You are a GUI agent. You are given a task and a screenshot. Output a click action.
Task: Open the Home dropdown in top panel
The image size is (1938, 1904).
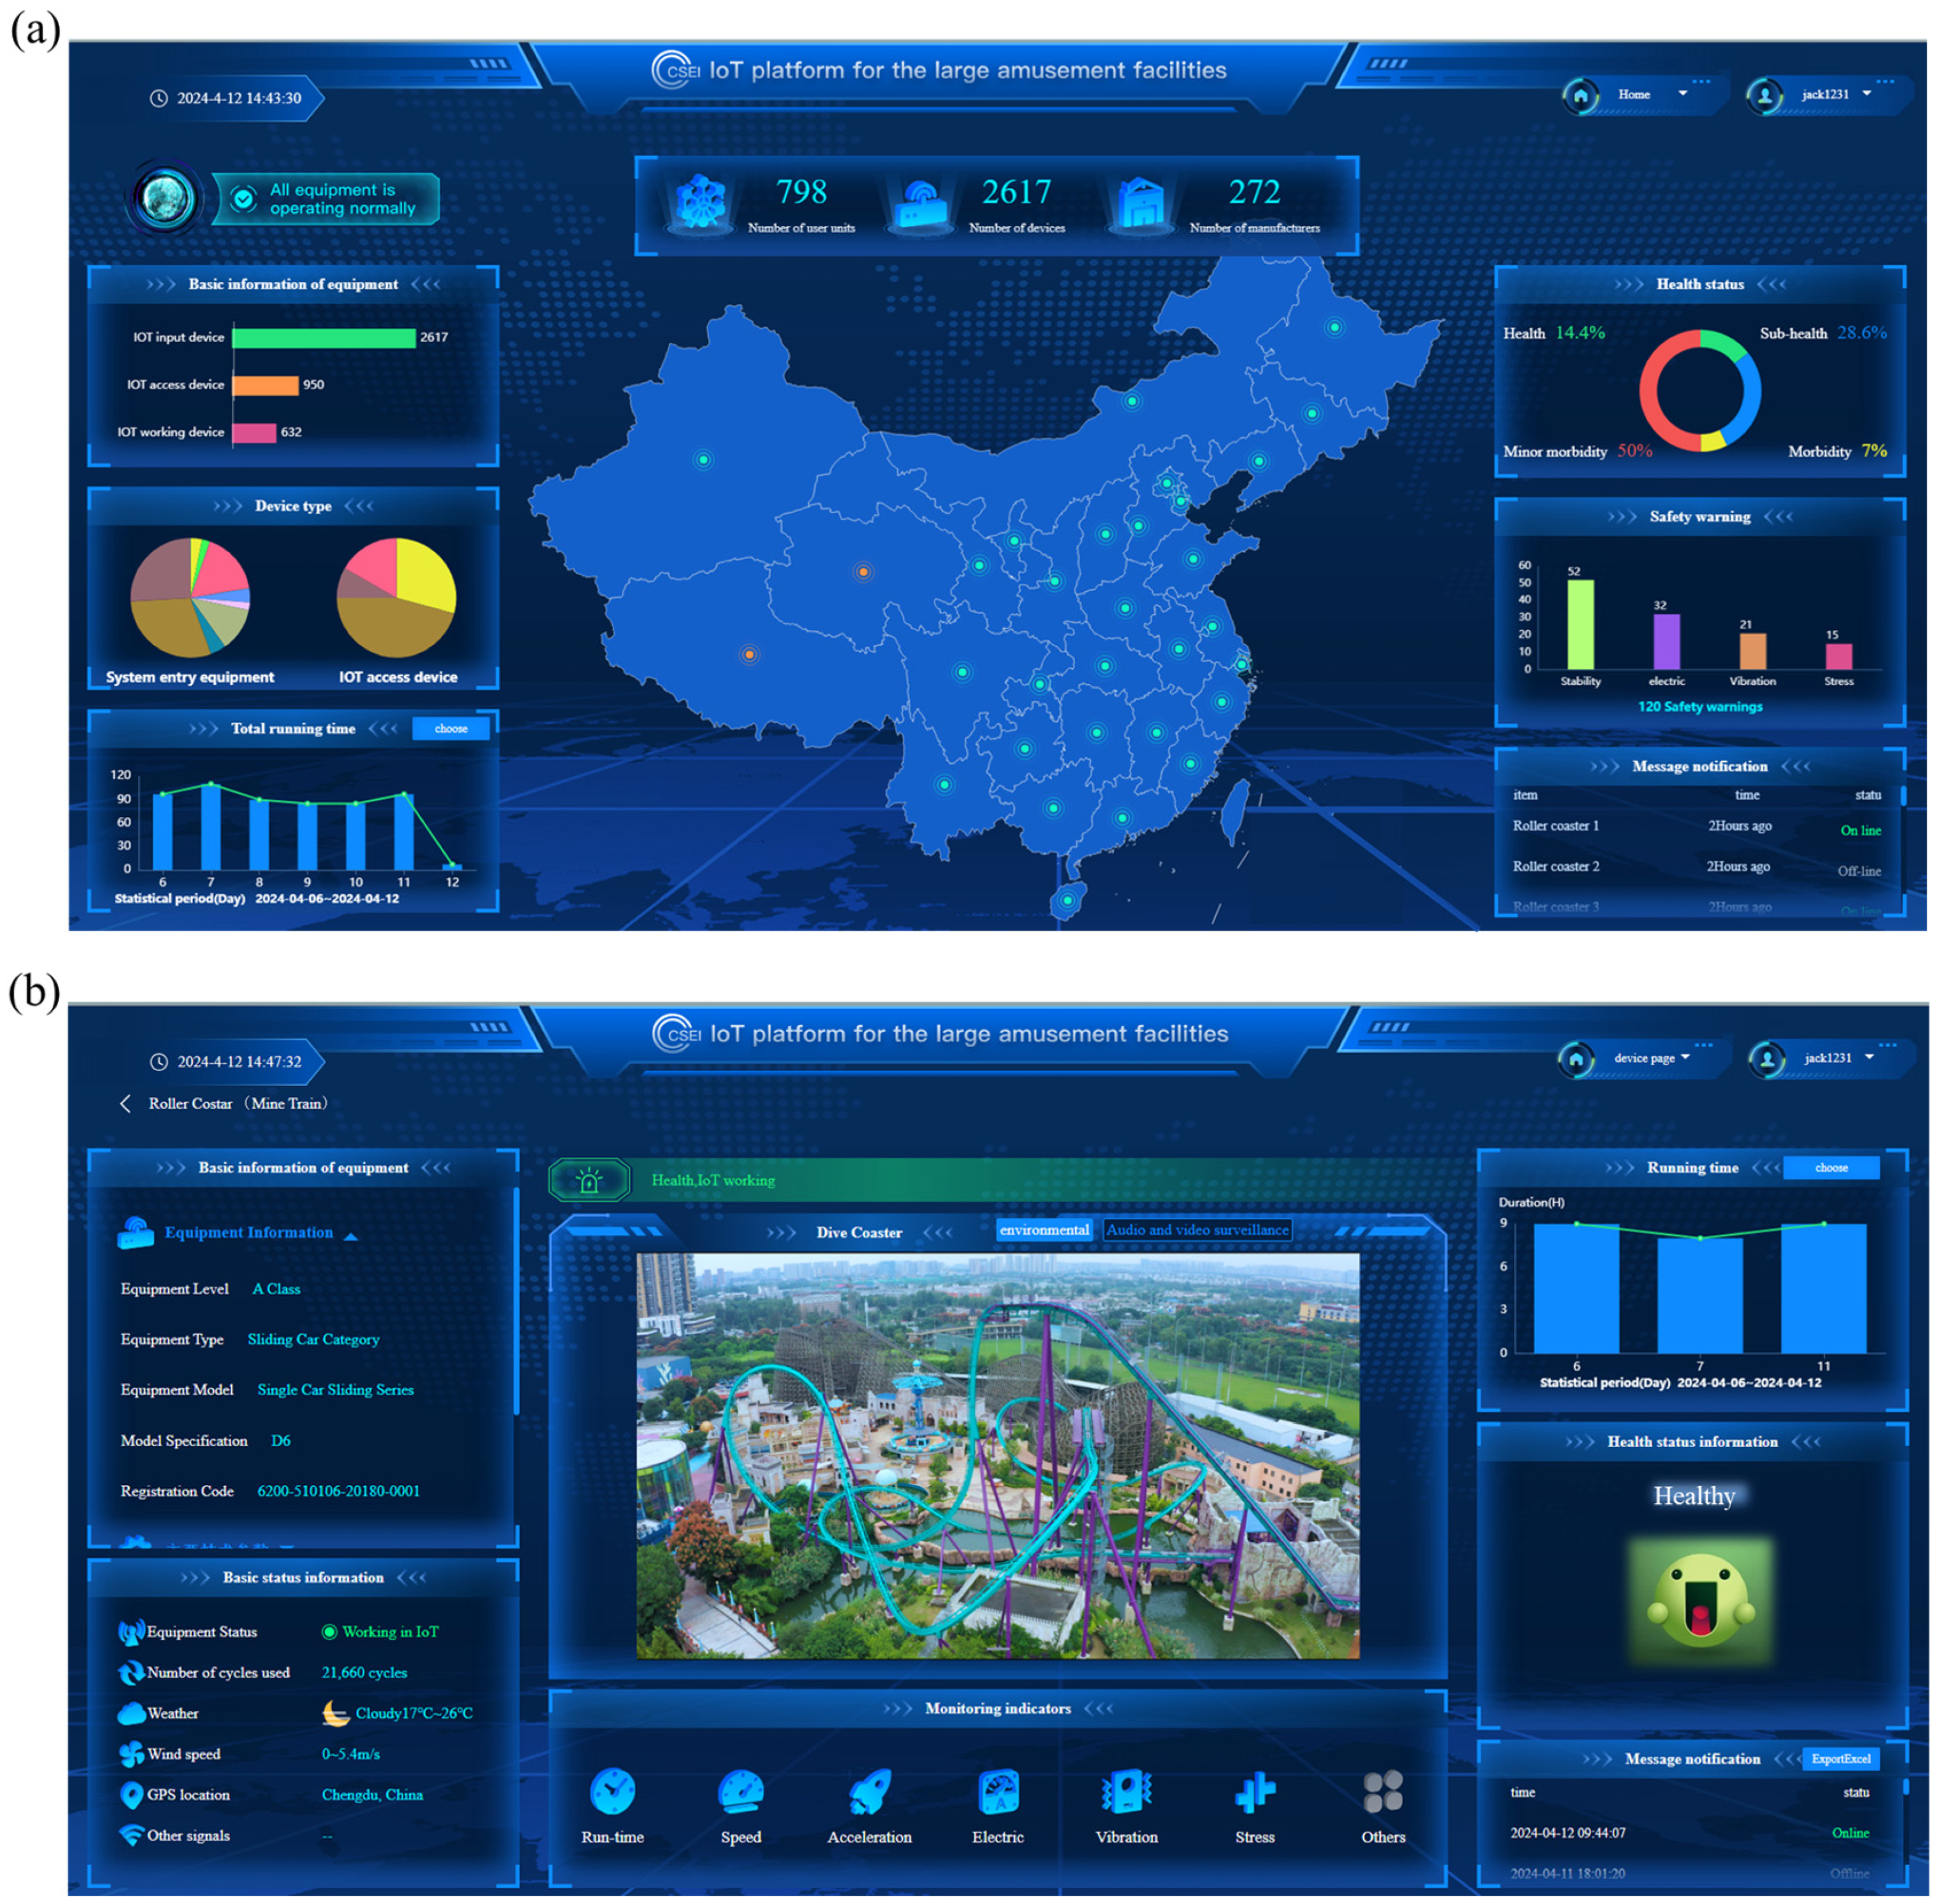pos(1683,94)
